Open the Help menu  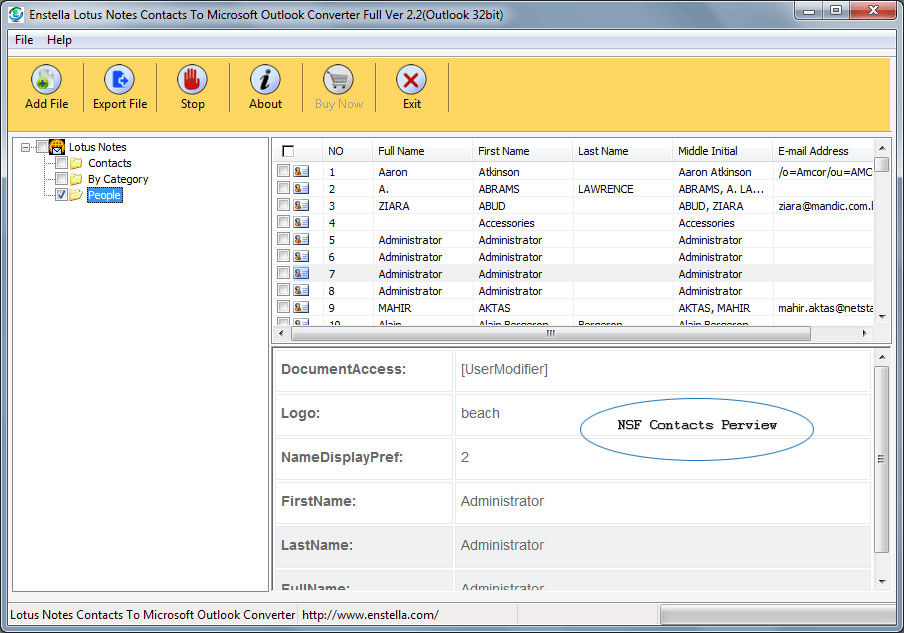(x=59, y=40)
